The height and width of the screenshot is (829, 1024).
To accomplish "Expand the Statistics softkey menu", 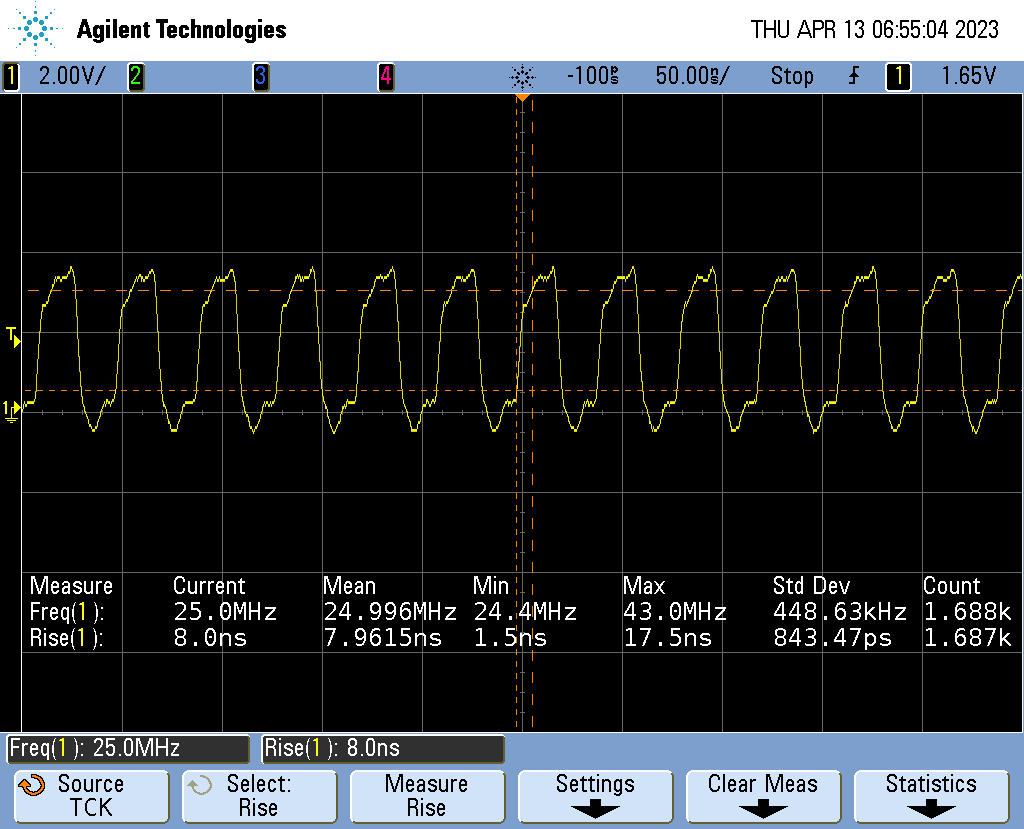I will click(x=931, y=796).
